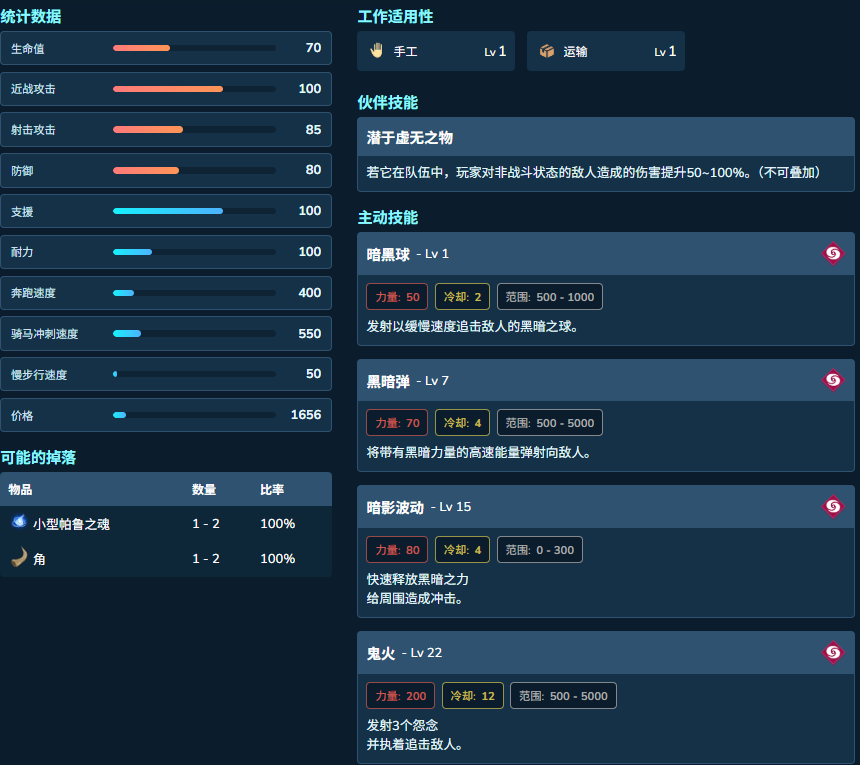The height and width of the screenshot is (765, 860).
Task: Click the 潜于虚无之物 partner skill header
Action: click(606, 137)
